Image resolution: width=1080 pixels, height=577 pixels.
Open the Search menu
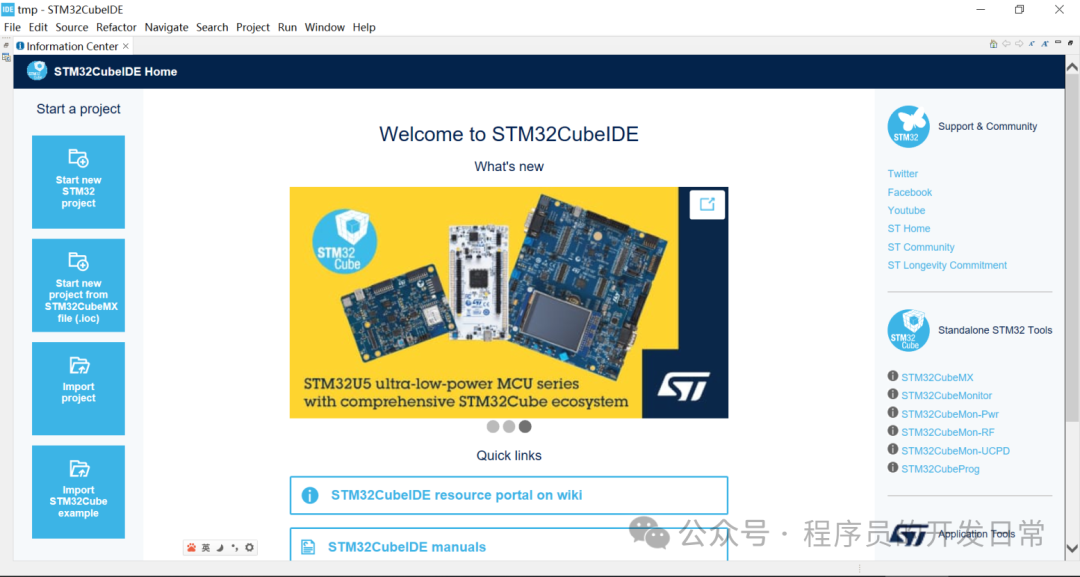211,27
